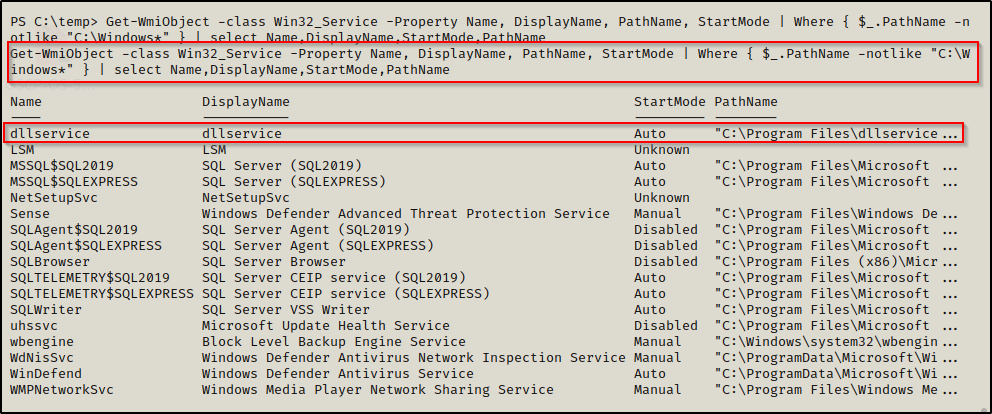Click the Name column header
Viewport: 992px width, 414px height.
tap(26, 102)
